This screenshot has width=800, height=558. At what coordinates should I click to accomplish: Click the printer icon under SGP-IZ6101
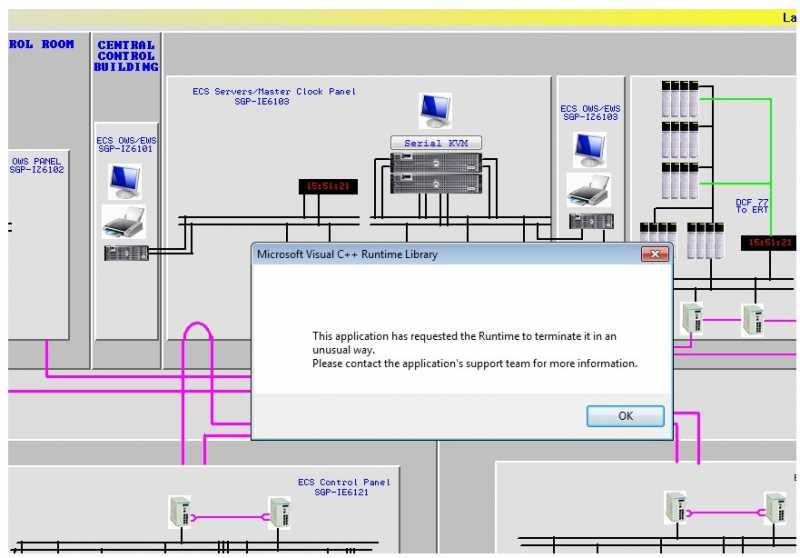pos(123,221)
